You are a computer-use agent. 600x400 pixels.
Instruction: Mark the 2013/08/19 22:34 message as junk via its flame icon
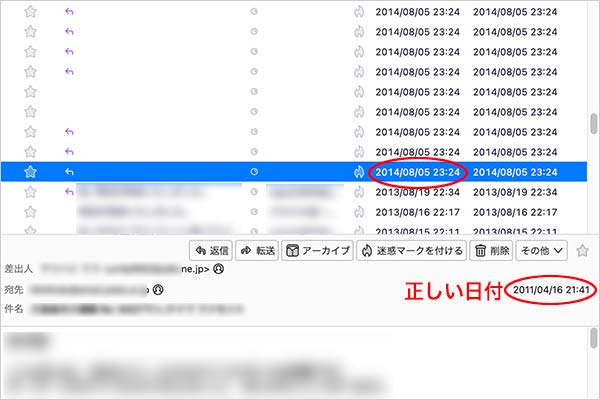click(359, 192)
